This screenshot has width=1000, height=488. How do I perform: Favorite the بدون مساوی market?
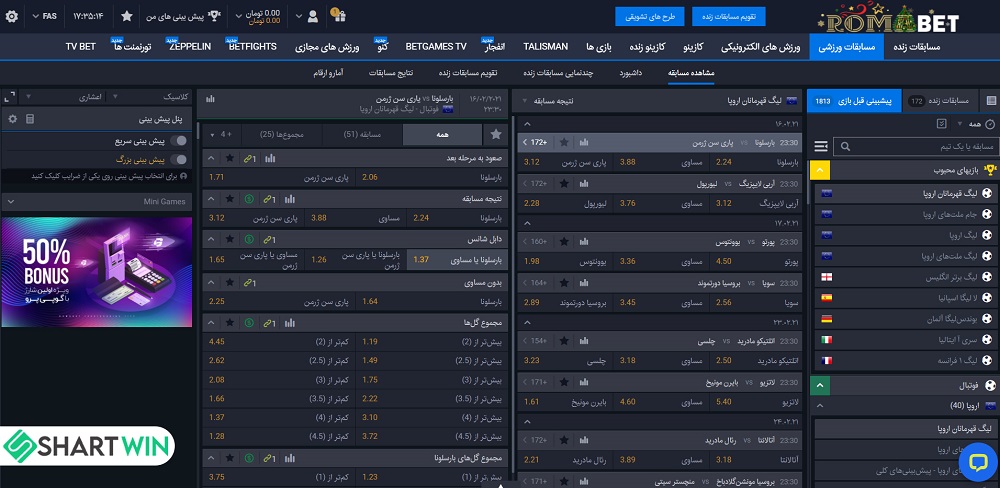pos(230,283)
